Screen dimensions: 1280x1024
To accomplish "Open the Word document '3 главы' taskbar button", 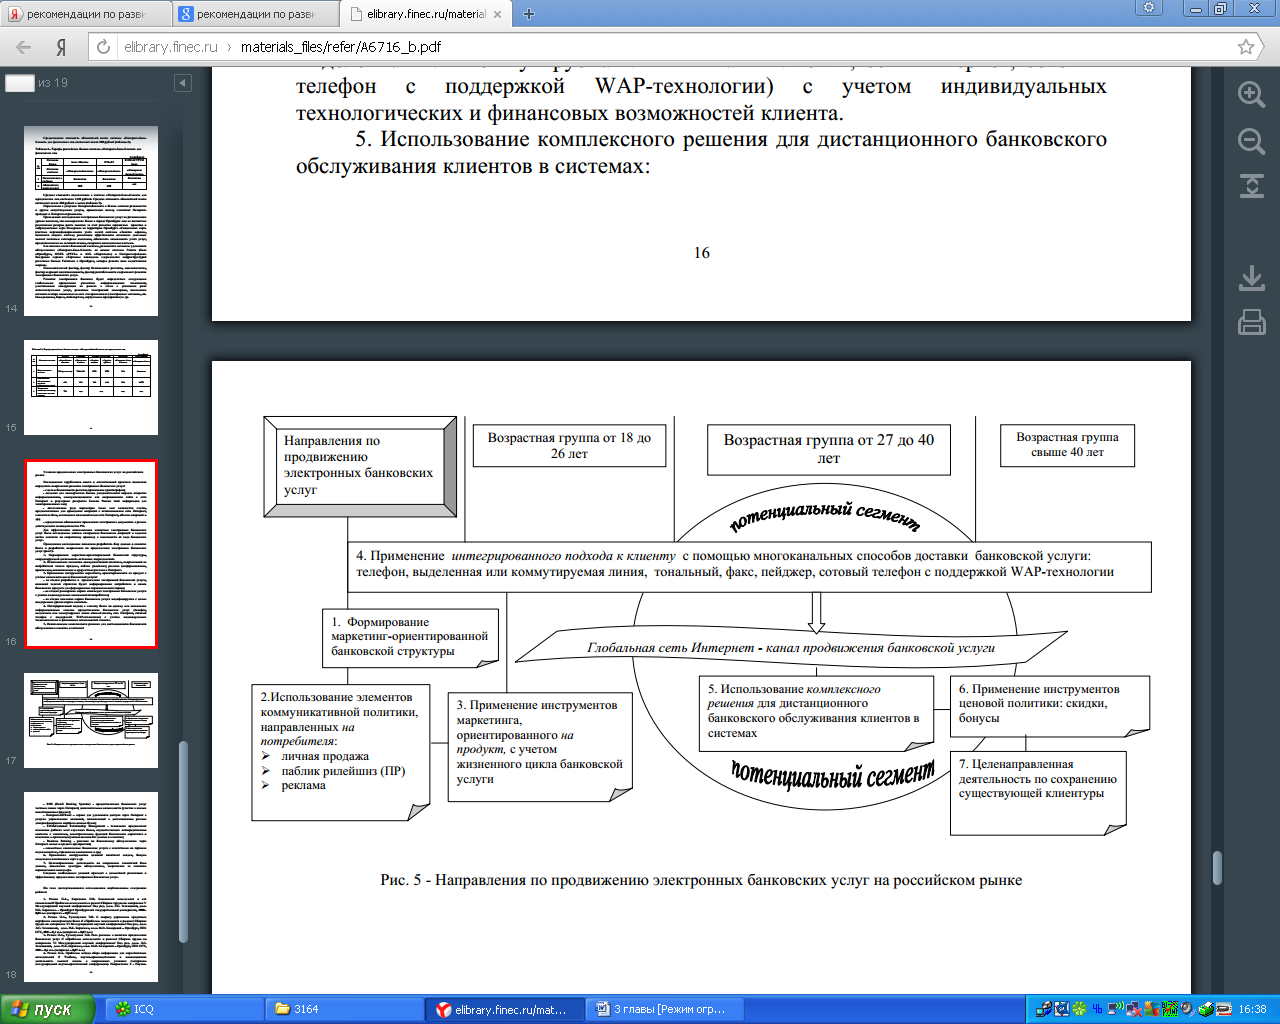I will [x=666, y=1009].
